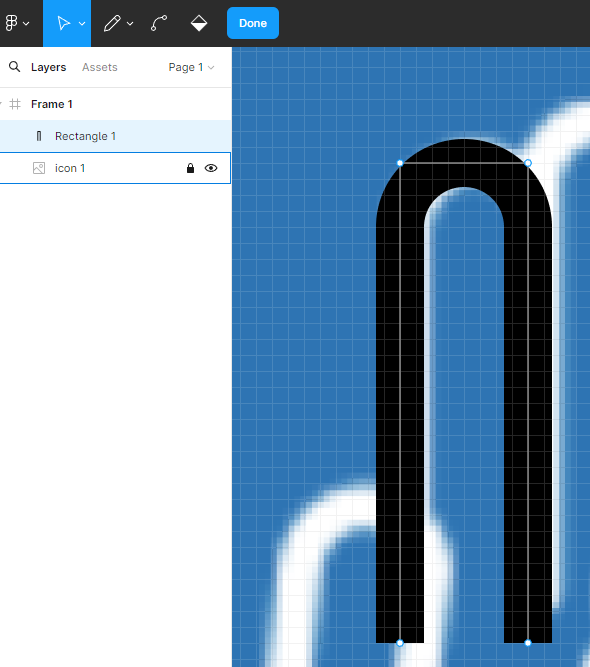Open the Figma main menu logo
This screenshot has height=667, width=590.
coord(11,23)
